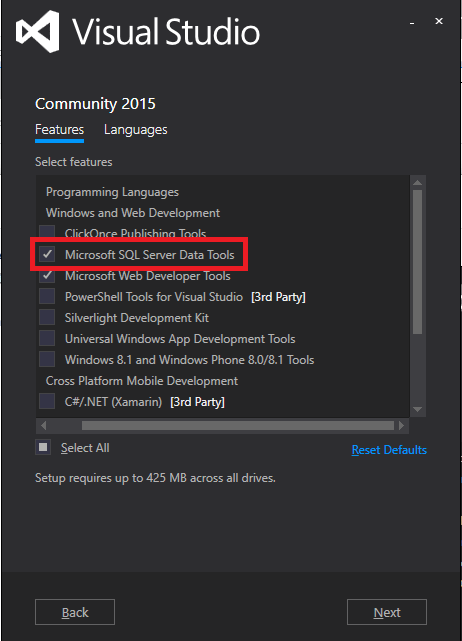Click Reset Defaults link

point(389,450)
